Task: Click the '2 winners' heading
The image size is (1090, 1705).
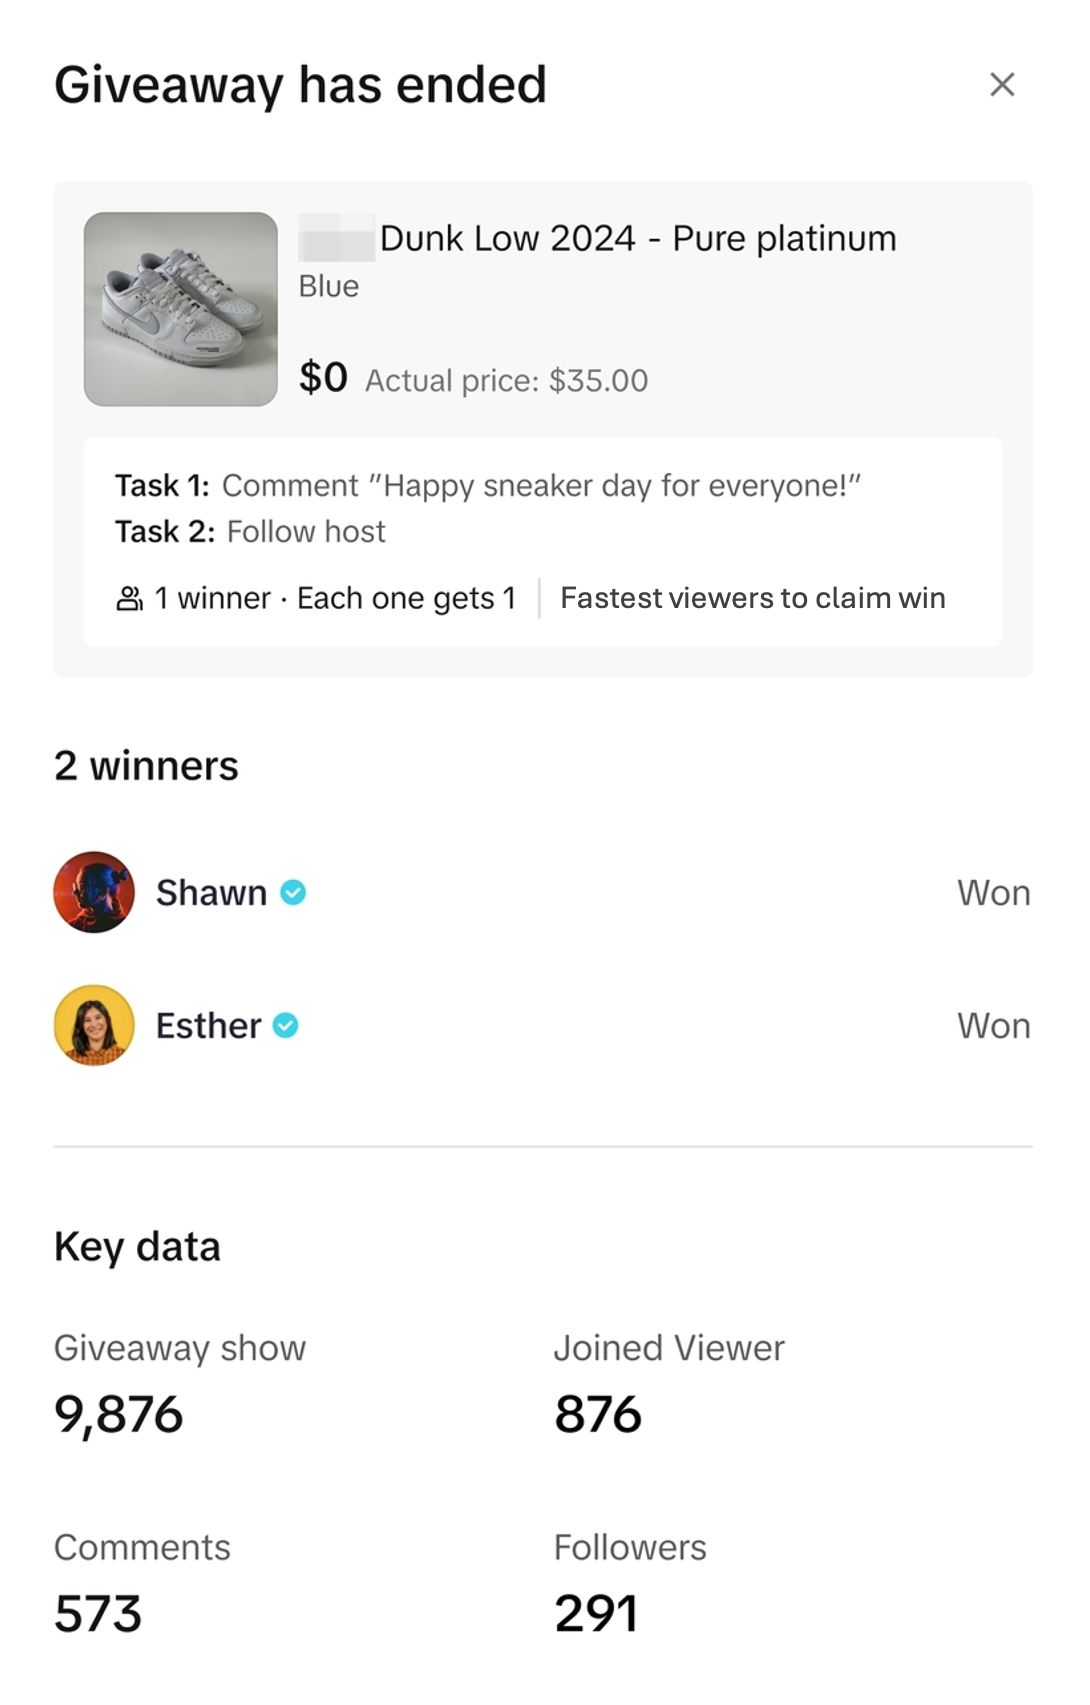Action: (x=146, y=766)
